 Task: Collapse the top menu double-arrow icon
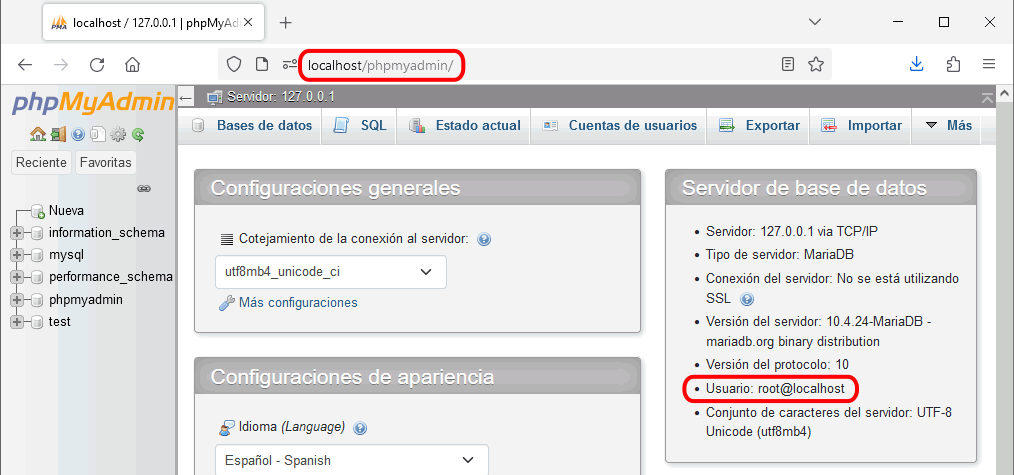[987, 98]
